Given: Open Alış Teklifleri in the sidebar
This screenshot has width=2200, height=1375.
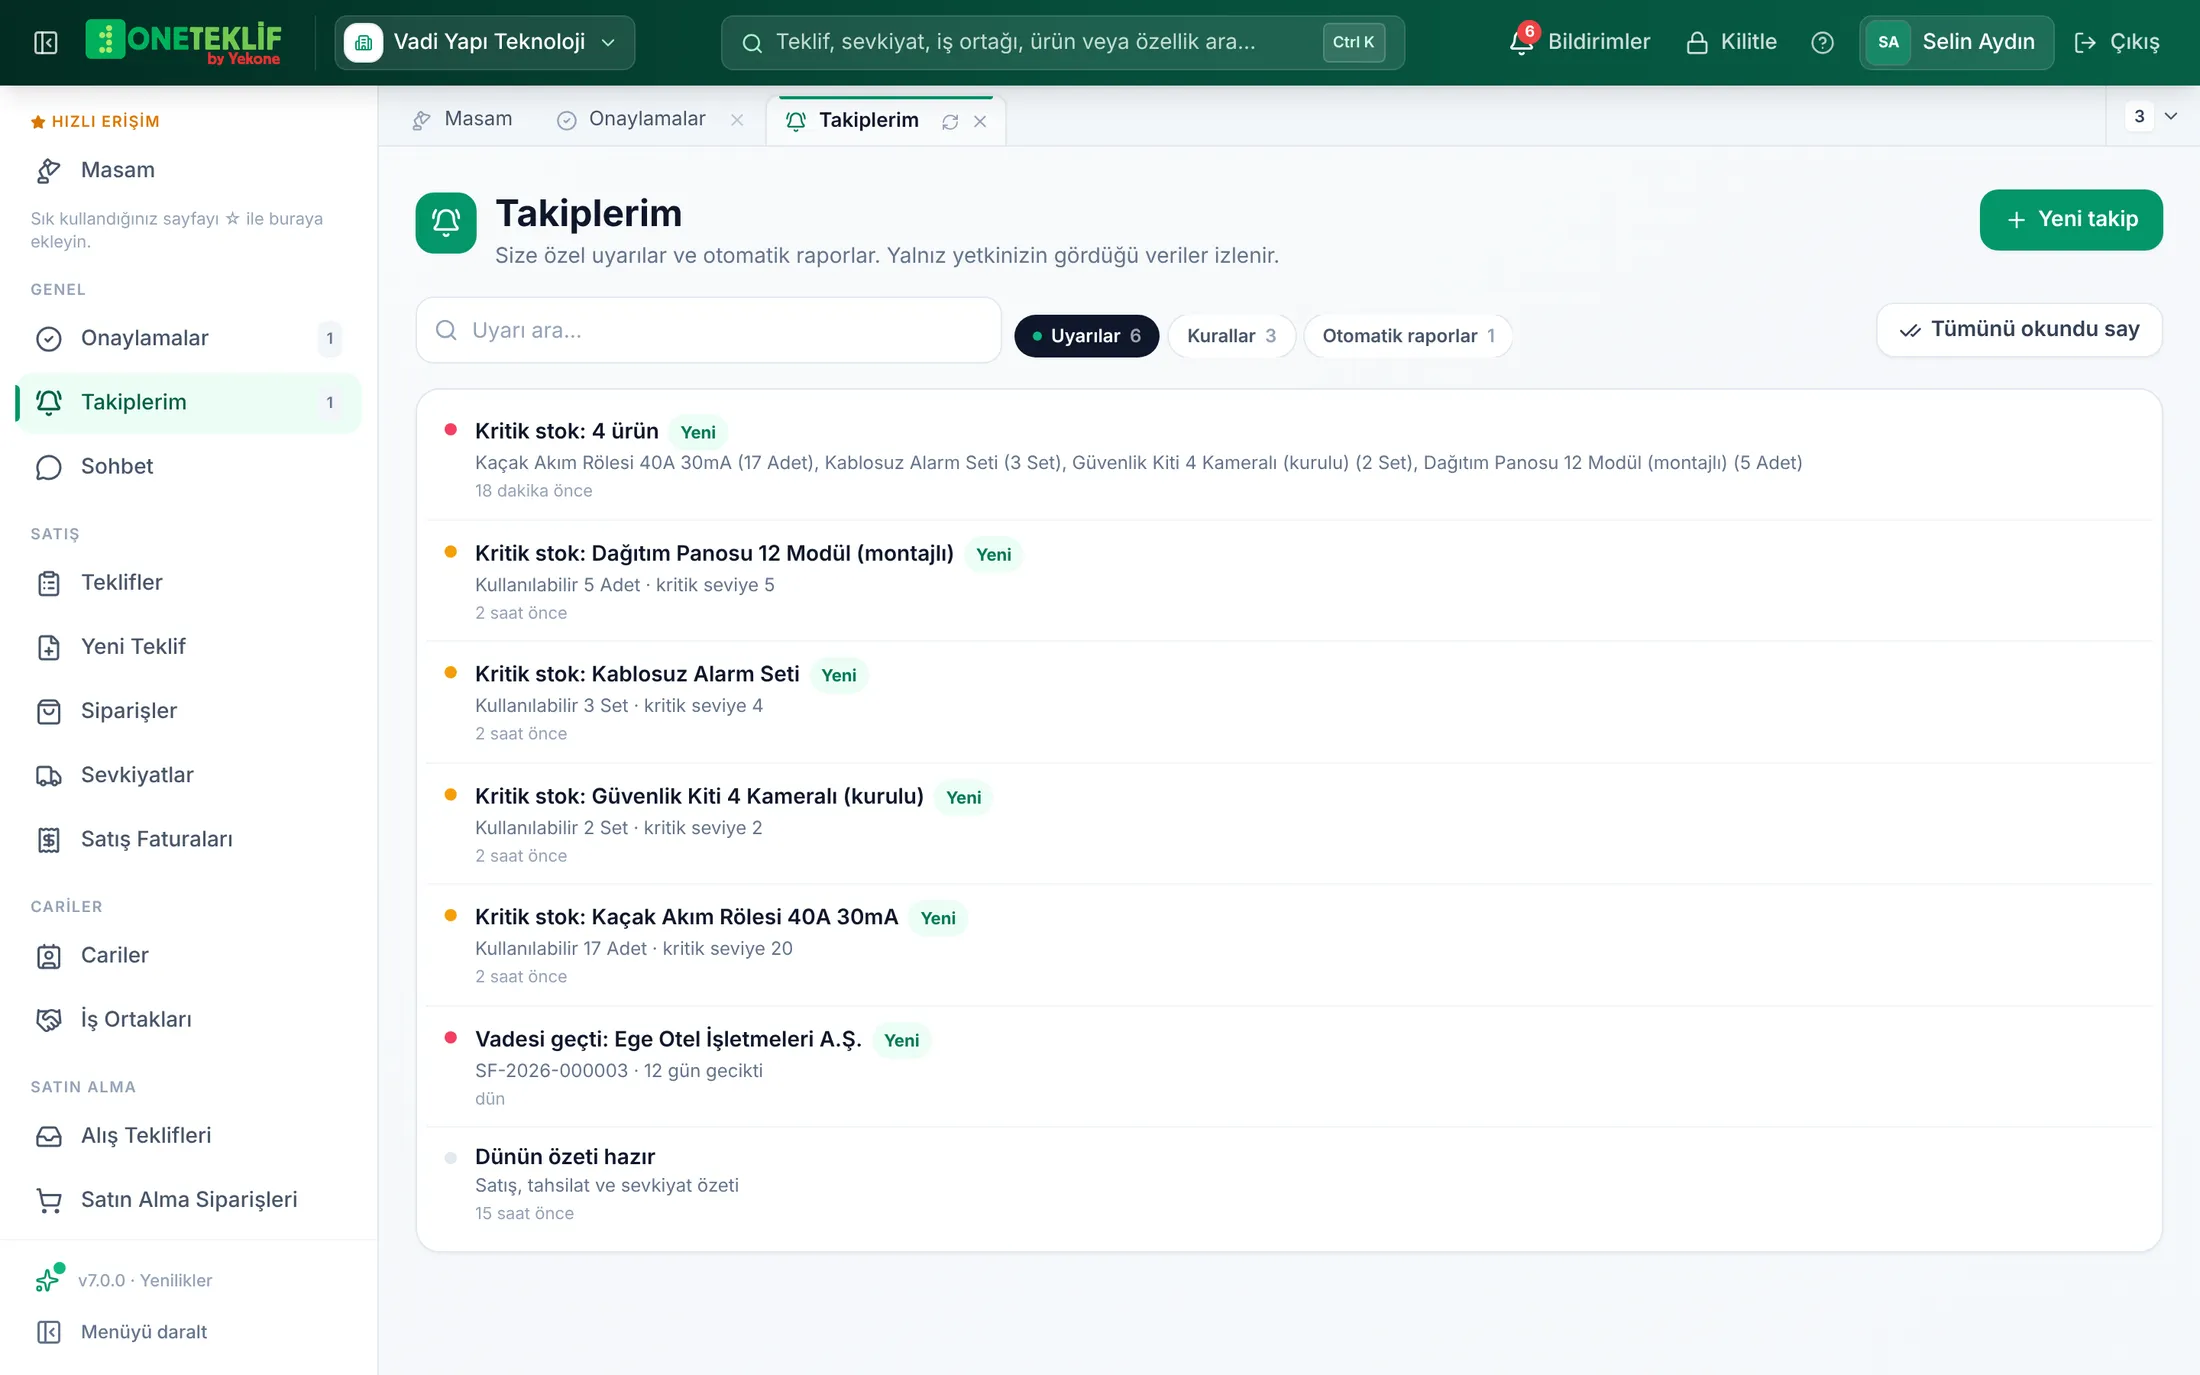Looking at the screenshot, I should 189,1135.
